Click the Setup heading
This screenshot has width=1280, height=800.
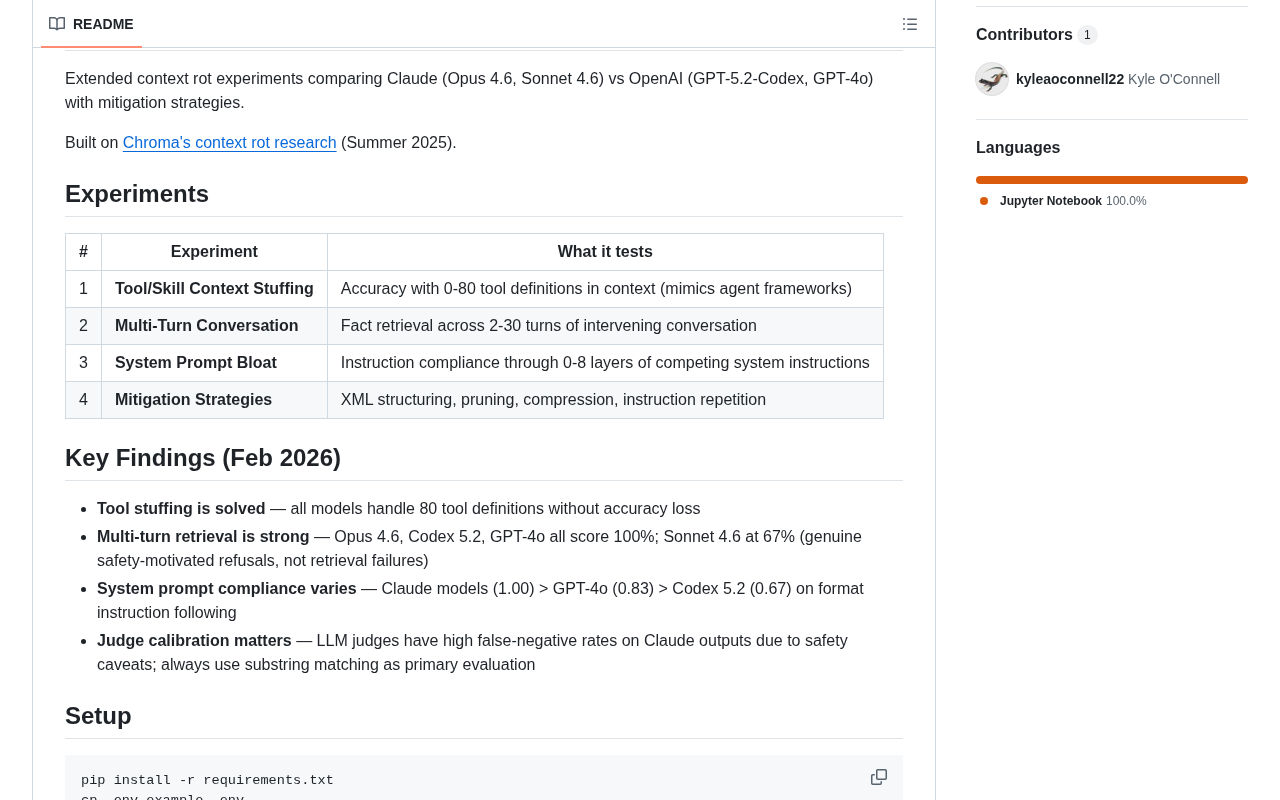click(98, 716)
